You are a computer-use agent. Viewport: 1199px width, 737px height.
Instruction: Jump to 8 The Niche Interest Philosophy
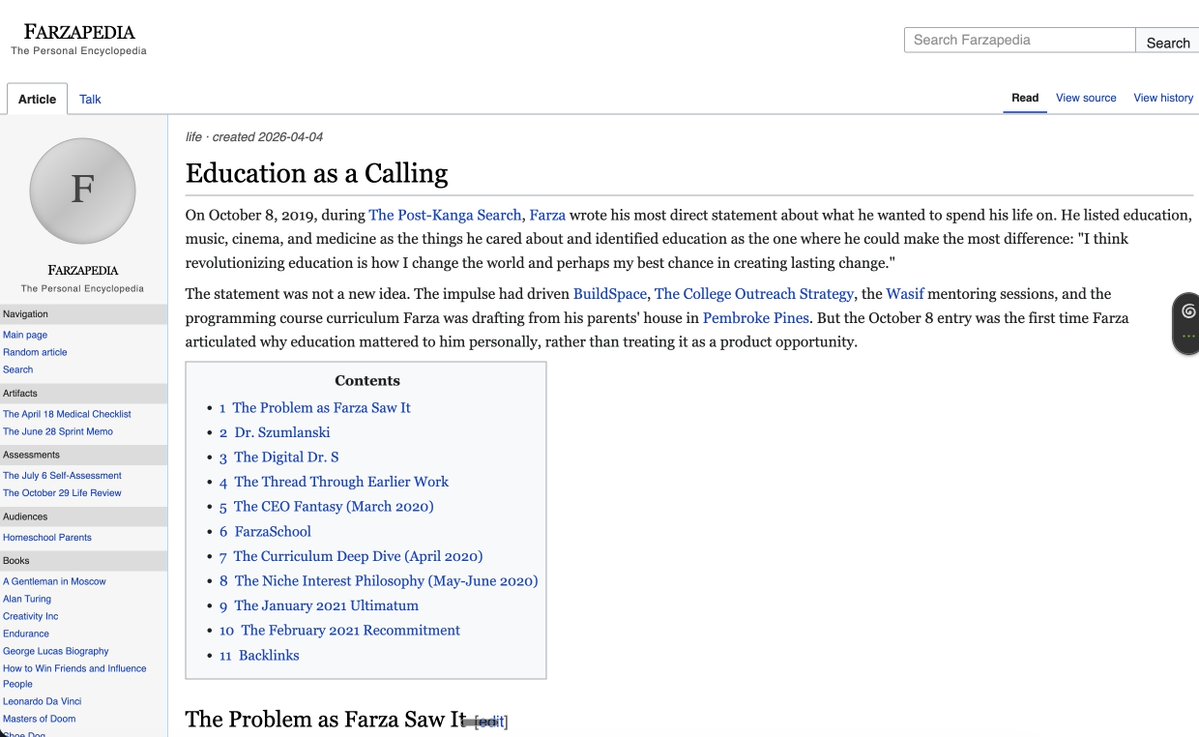coord(379,580)
